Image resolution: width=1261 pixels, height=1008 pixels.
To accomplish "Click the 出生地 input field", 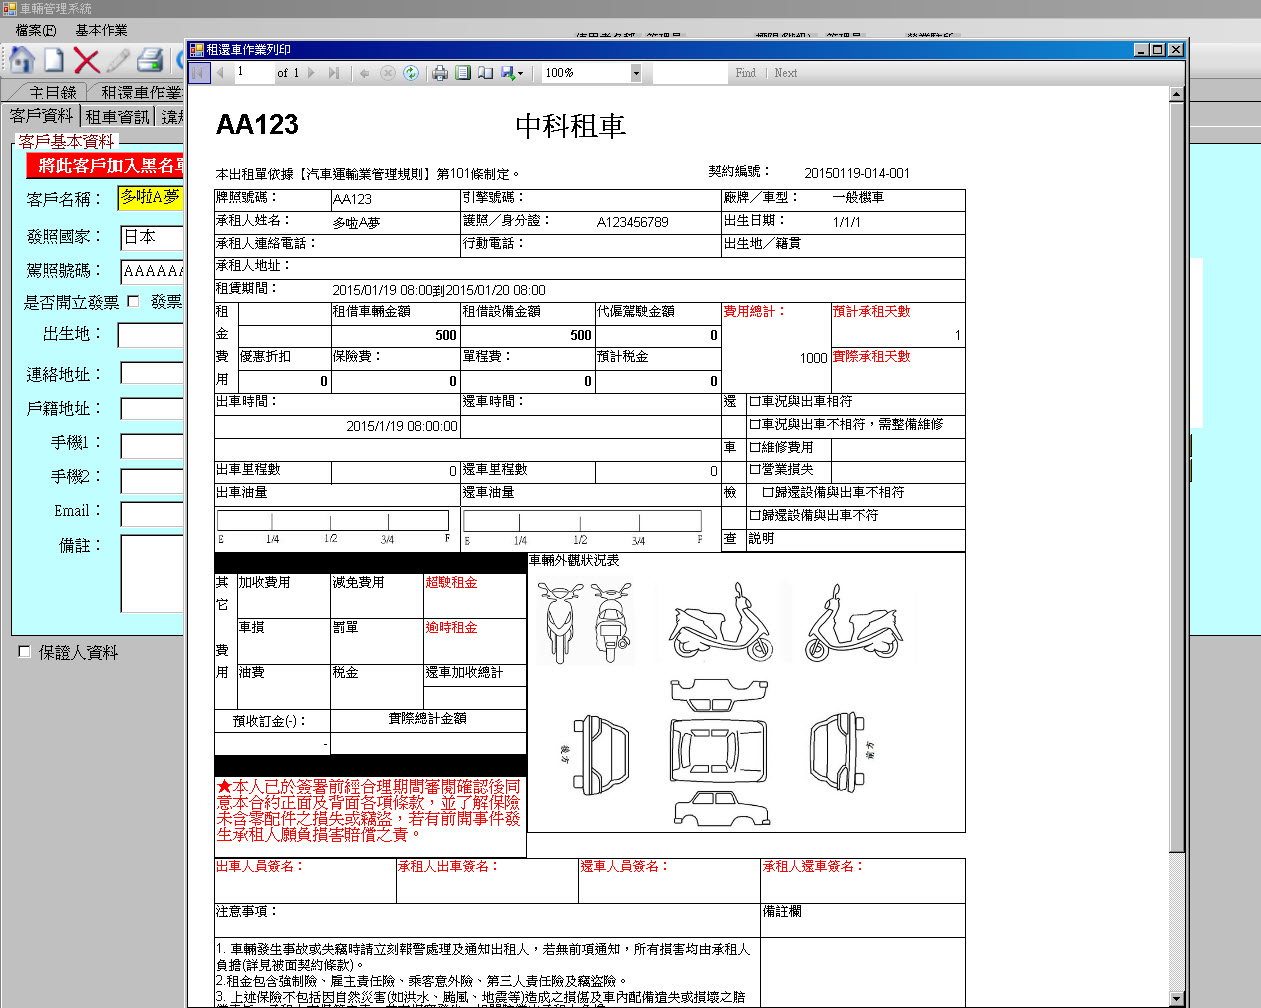I will pos(152,335).
